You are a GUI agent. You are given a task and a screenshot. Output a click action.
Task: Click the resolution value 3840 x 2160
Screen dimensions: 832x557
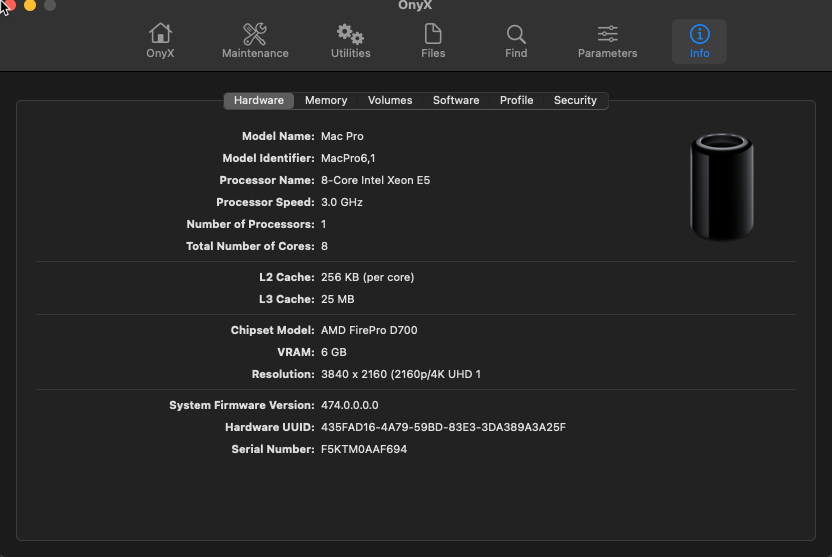pyautogui.click(x=401, y=375)
